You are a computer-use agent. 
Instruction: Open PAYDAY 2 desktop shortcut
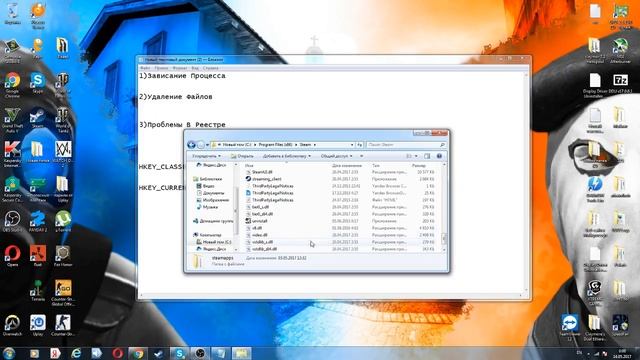38,221
